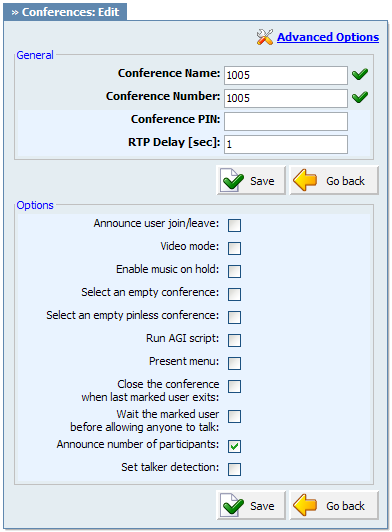Viewport: 392px width, 532px height.
Task: Click into the RTP Delay field
Action: pyautogui.click(x=286, y=145)
